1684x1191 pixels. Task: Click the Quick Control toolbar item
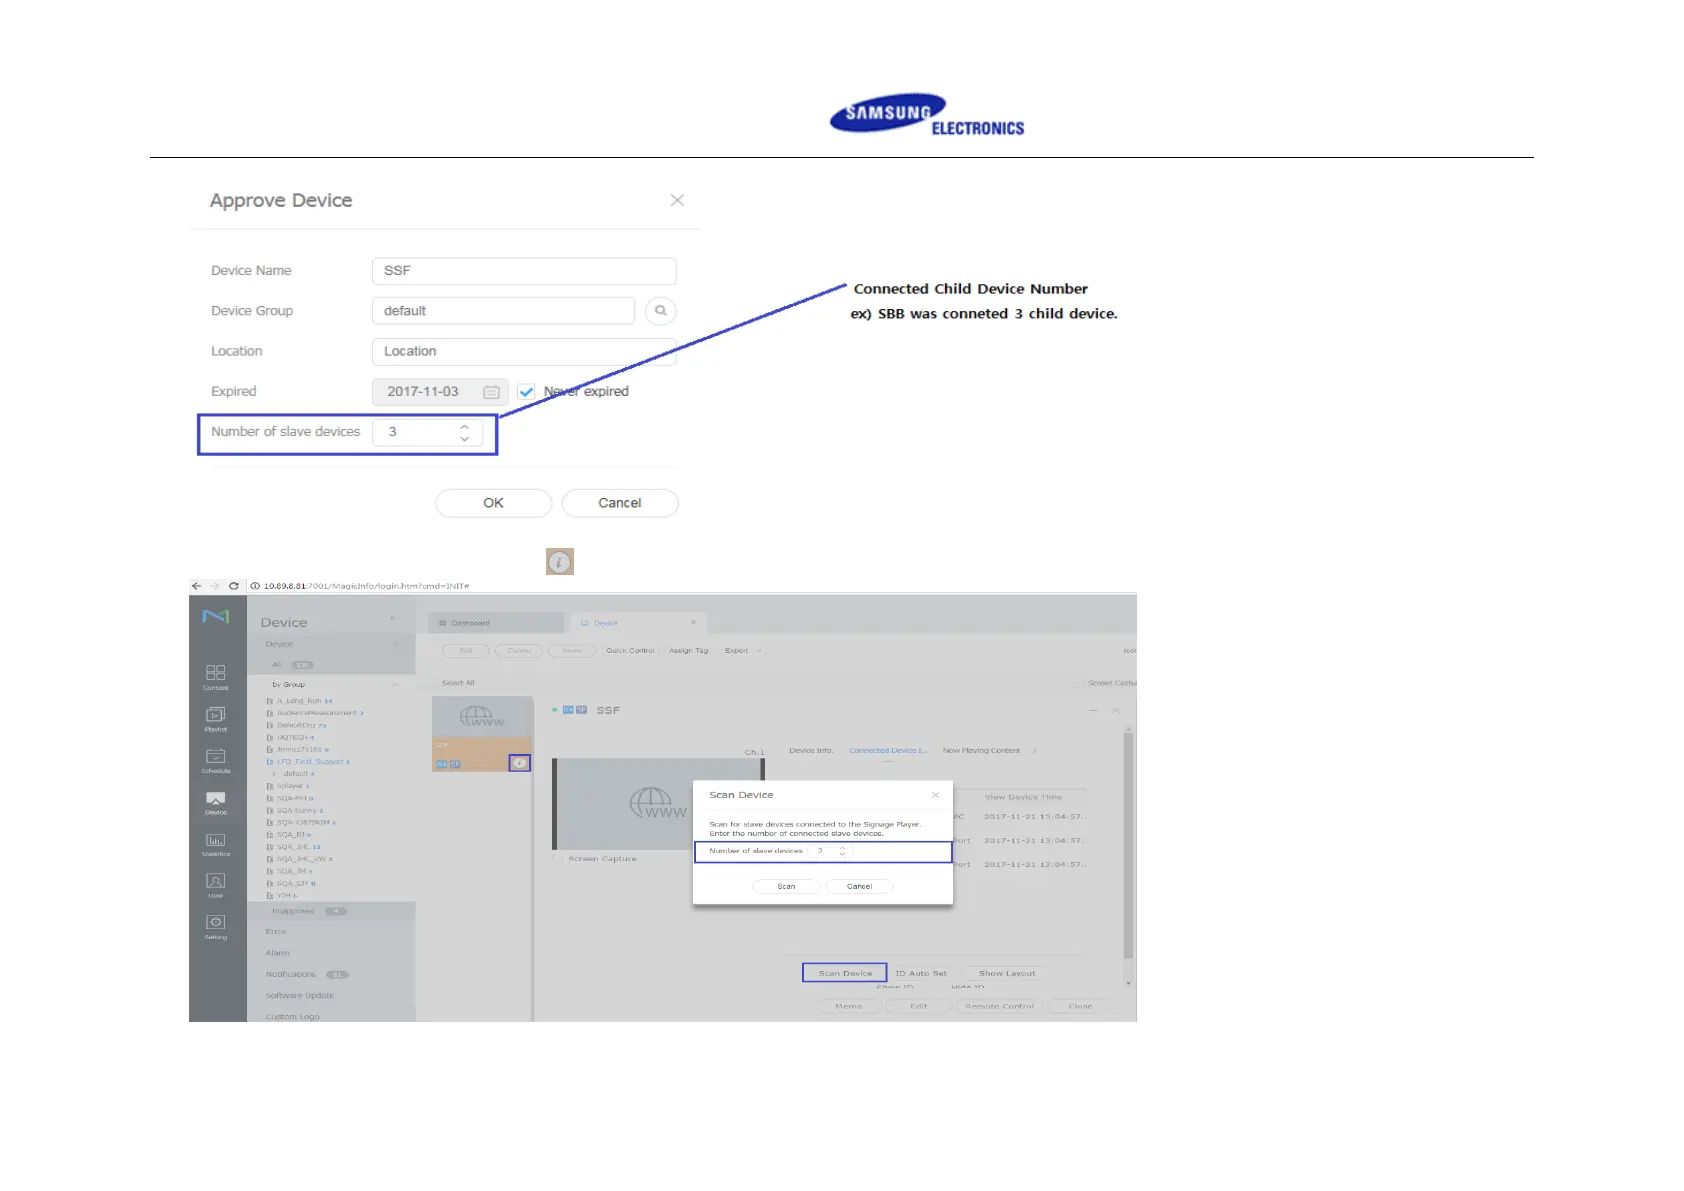point(630,651)
